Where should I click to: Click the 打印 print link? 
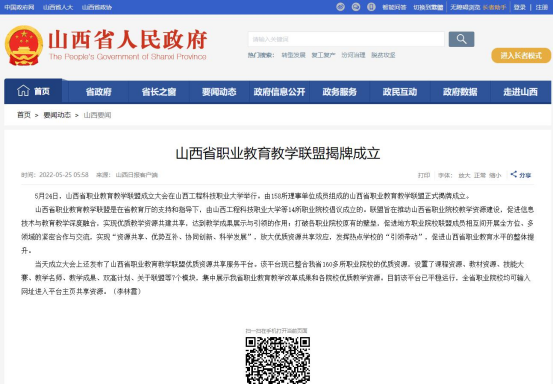pyautogui.click(x=424, y=175)
